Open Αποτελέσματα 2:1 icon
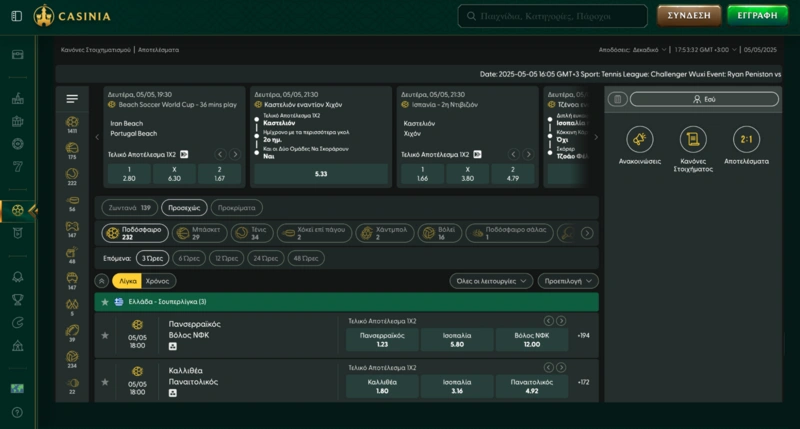Screen dimensions: 800x429 [x=746, y=139]
